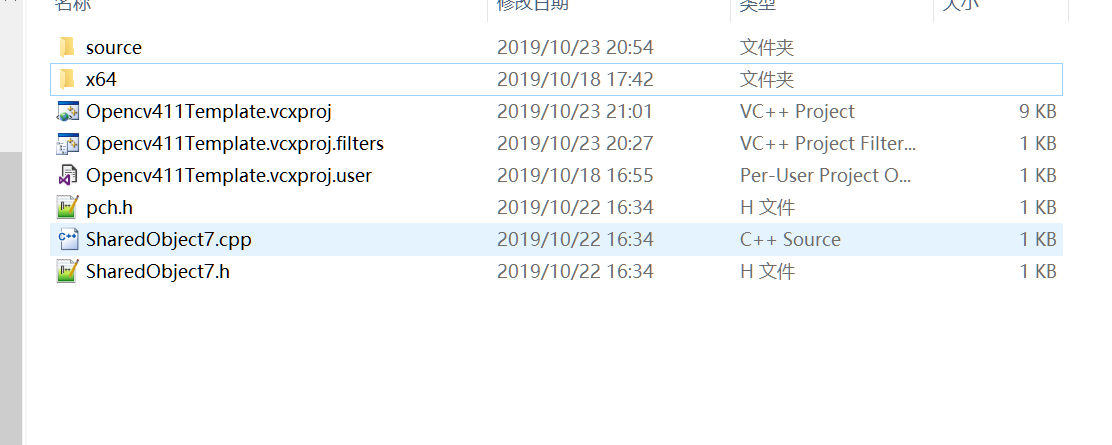Sort by the size column header
The height and width of the screenshot is (445, 1112).
click(960, 6)
